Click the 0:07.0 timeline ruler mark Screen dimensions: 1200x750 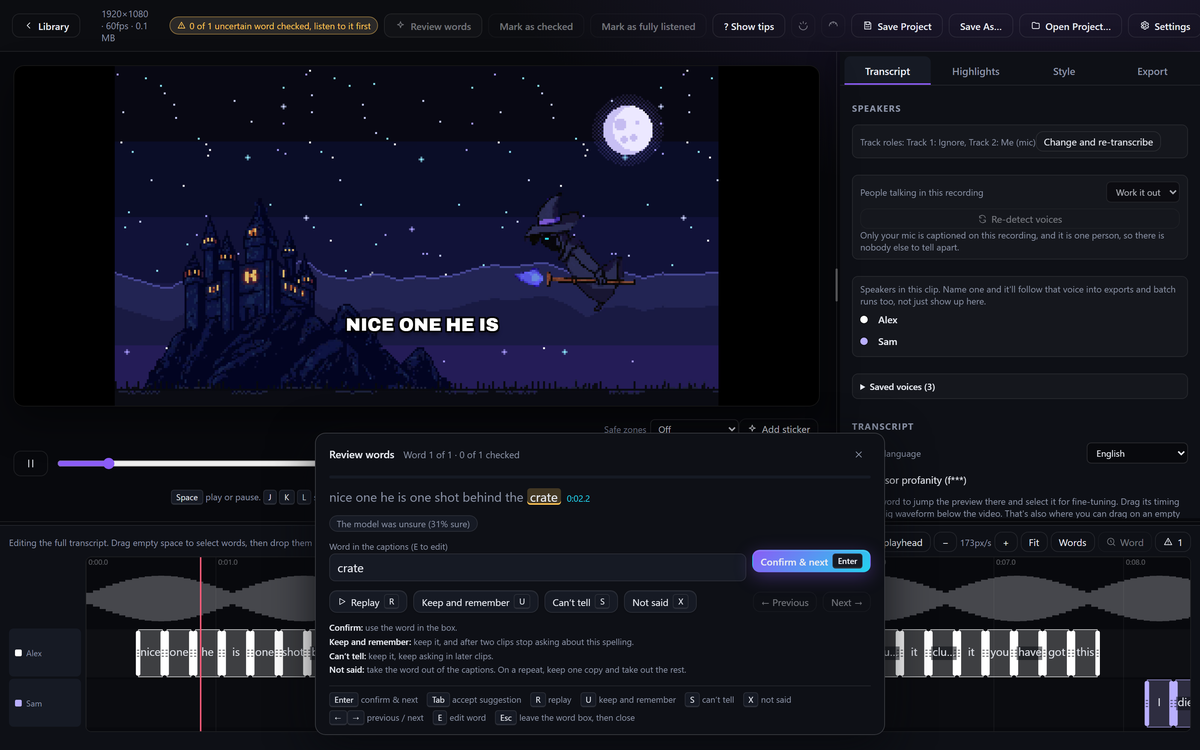coord(1005,562)
